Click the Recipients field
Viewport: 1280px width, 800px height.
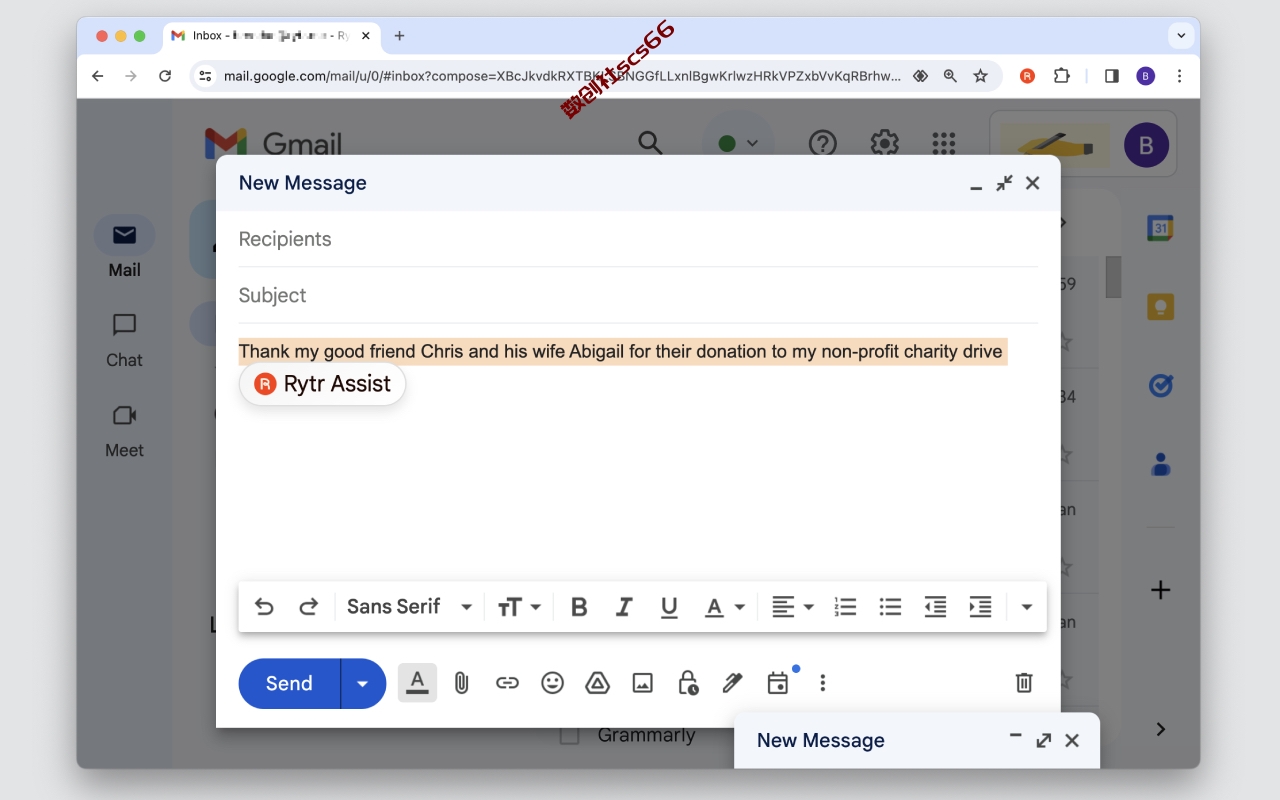point(638,239)
